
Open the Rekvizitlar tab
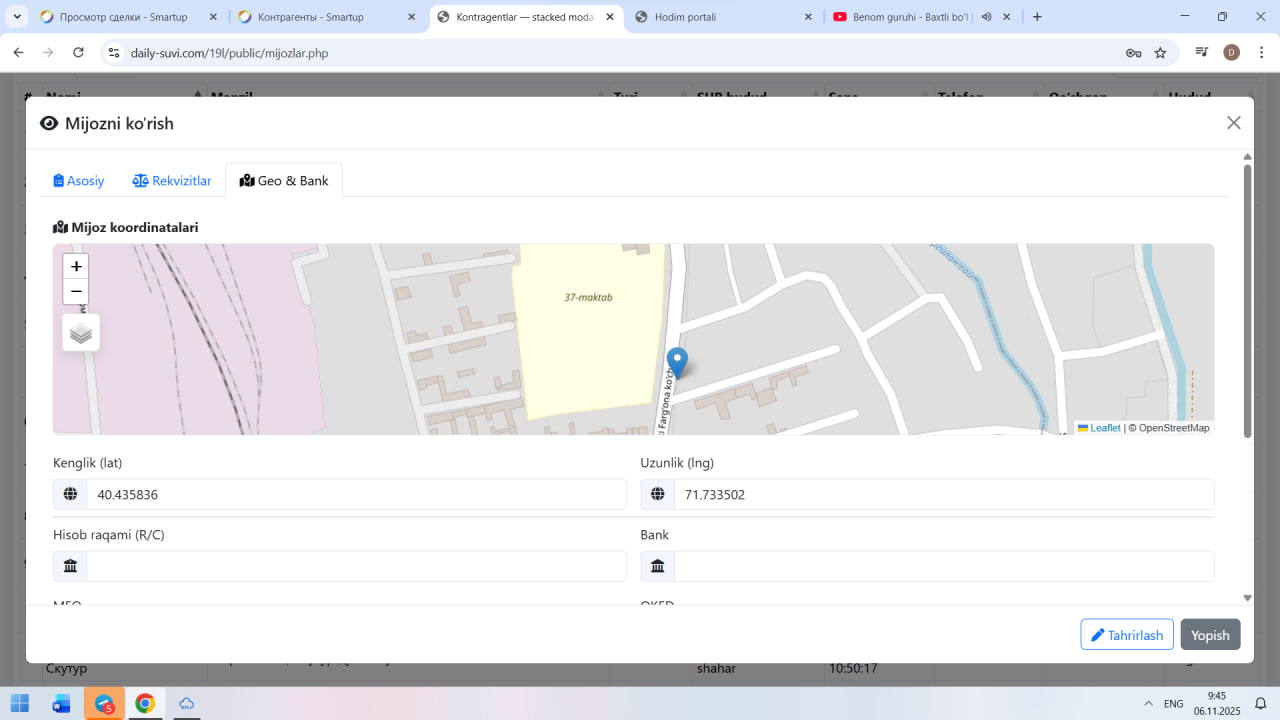point(172,181)
